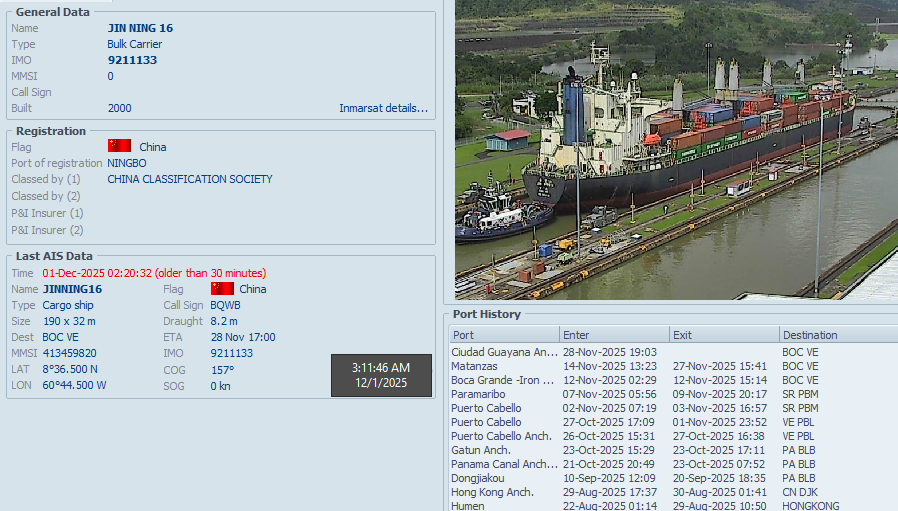Click the call sign BQWB
The image size is (898, 511).
(225, 305)
